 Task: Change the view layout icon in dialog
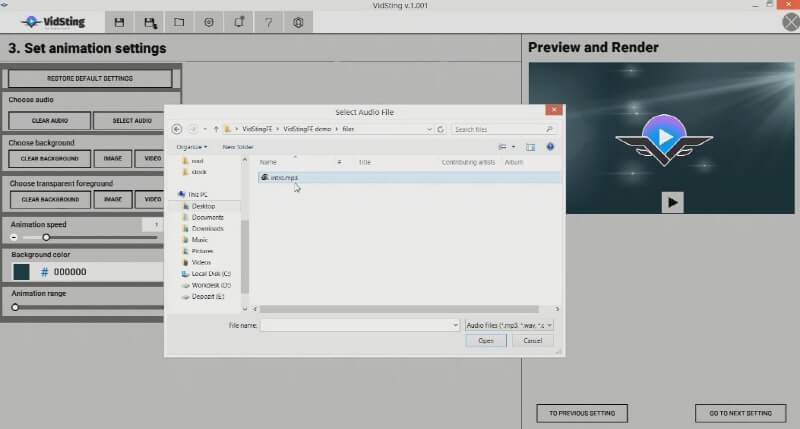tap(503, 147)
